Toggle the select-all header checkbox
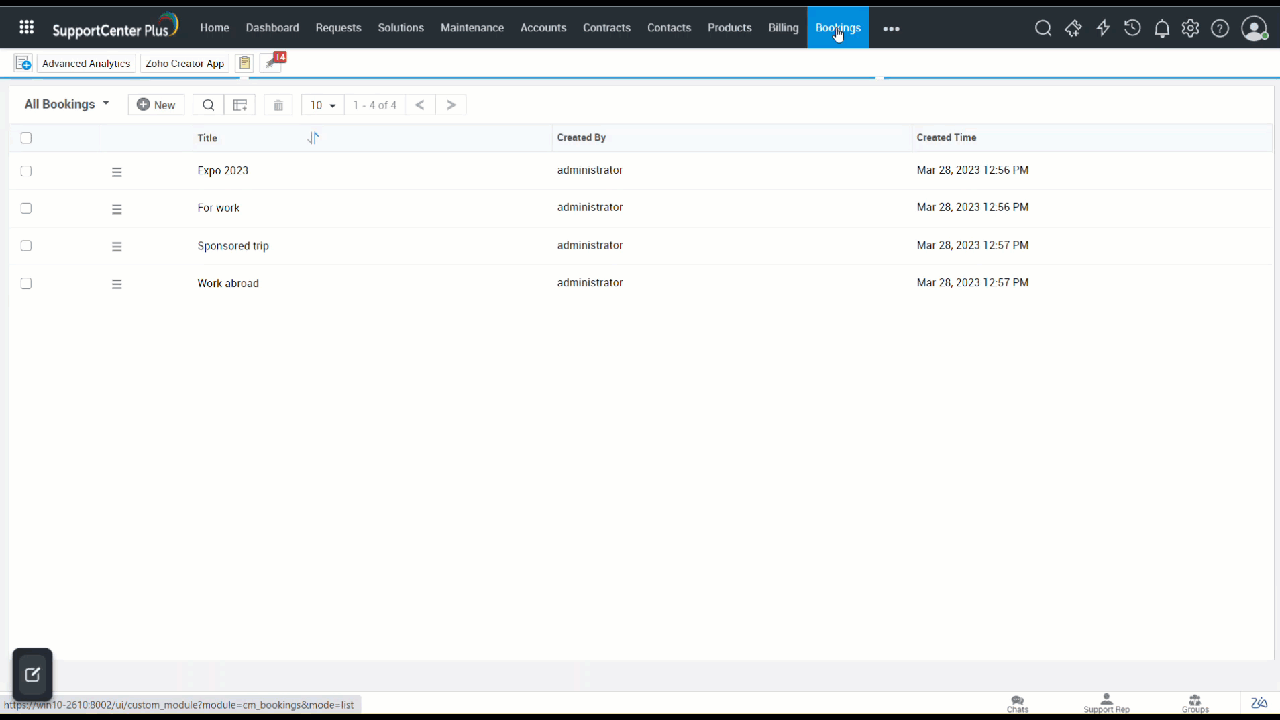The image size is (1280, 720). (x=26, y=138)
